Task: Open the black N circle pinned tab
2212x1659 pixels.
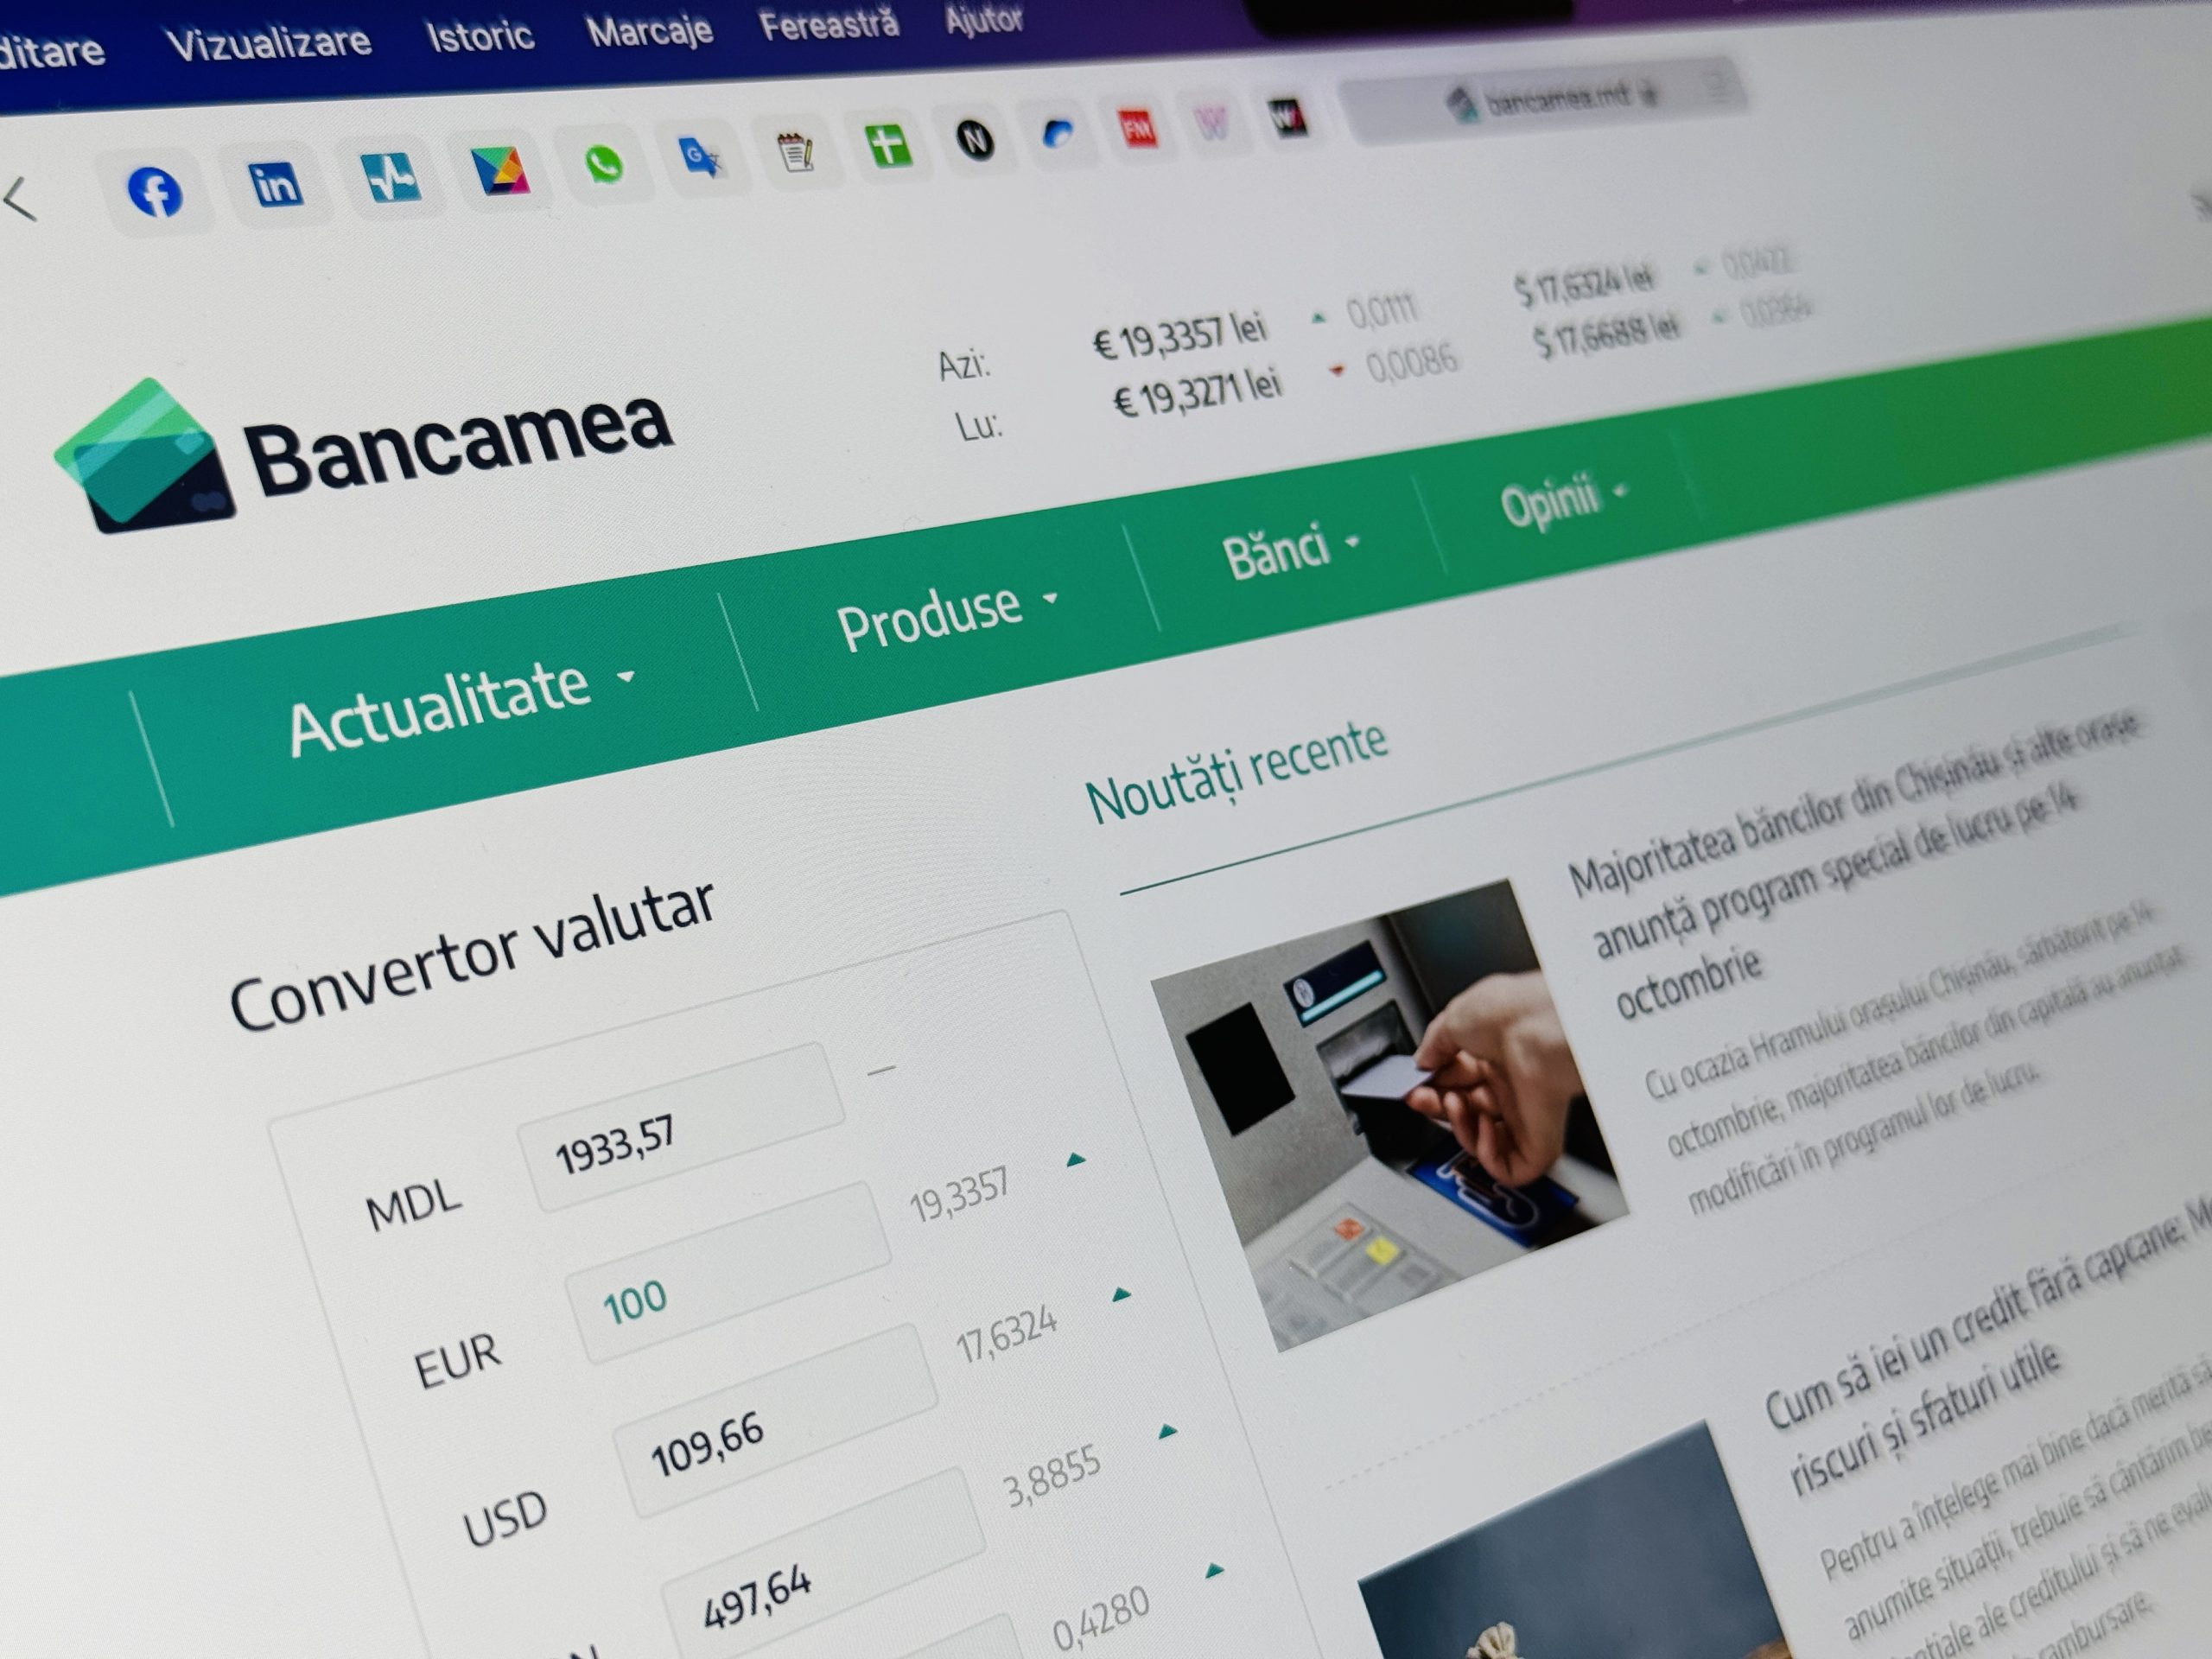Action: pos(975,140)
